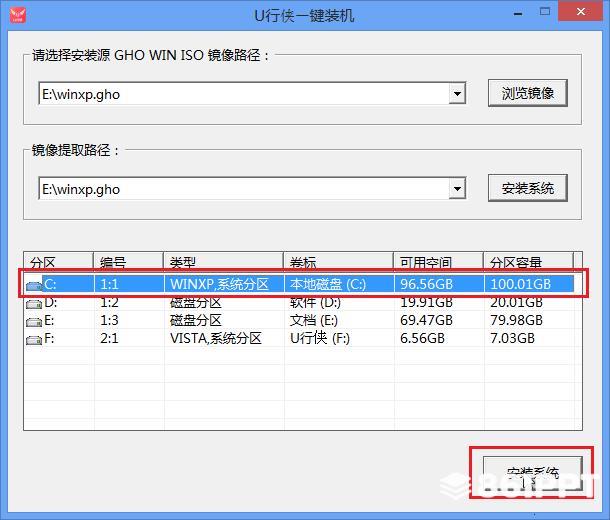Screen dimensions: 610x520
Task: Select the U行侠 (F:) row label
Action: pos(320,338)
